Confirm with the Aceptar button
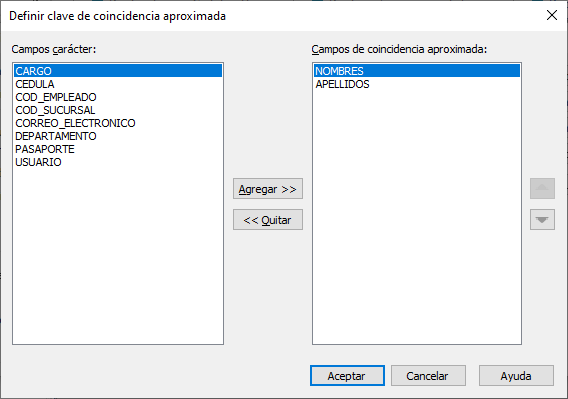The height and width of the screenshot is (399, 568). tap(347, 376)
